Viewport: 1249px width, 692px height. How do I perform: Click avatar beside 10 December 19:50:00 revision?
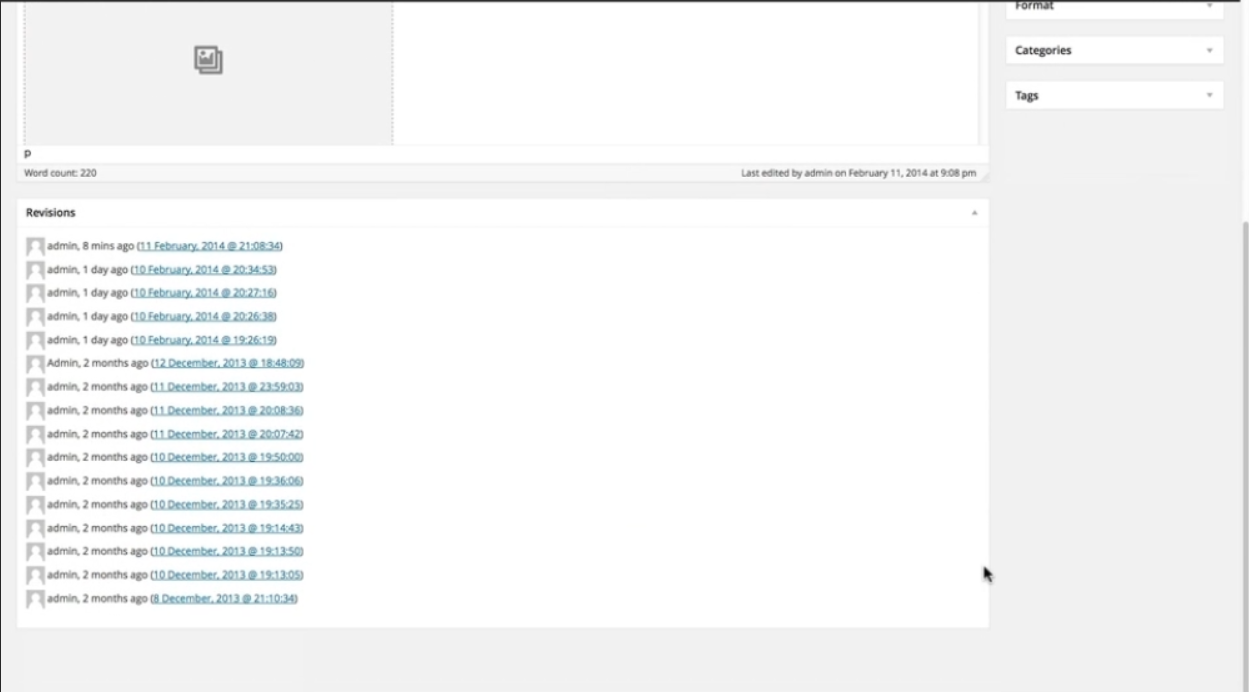tap(36, 458)
